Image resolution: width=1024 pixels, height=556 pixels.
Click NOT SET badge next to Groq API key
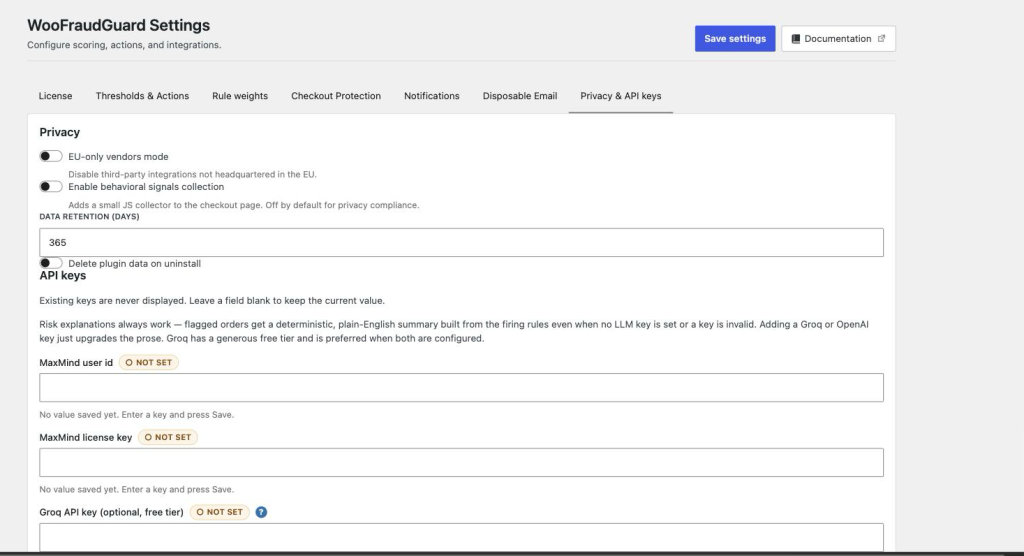219,512
